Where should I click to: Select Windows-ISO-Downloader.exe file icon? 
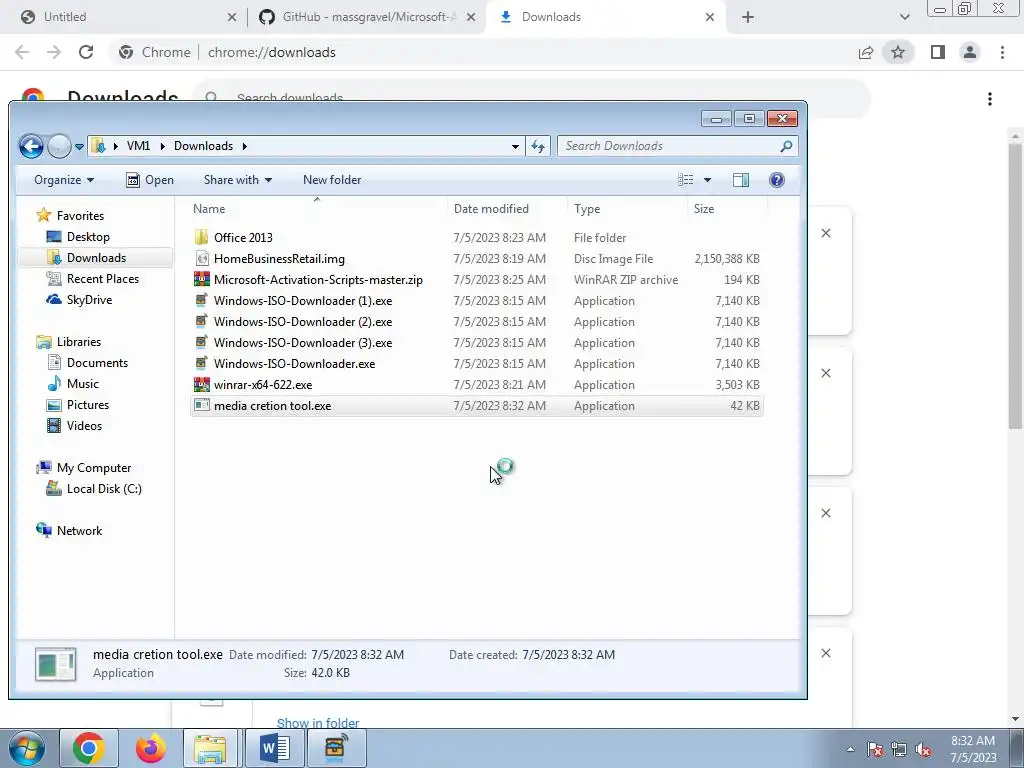click(x=202, y=364)
